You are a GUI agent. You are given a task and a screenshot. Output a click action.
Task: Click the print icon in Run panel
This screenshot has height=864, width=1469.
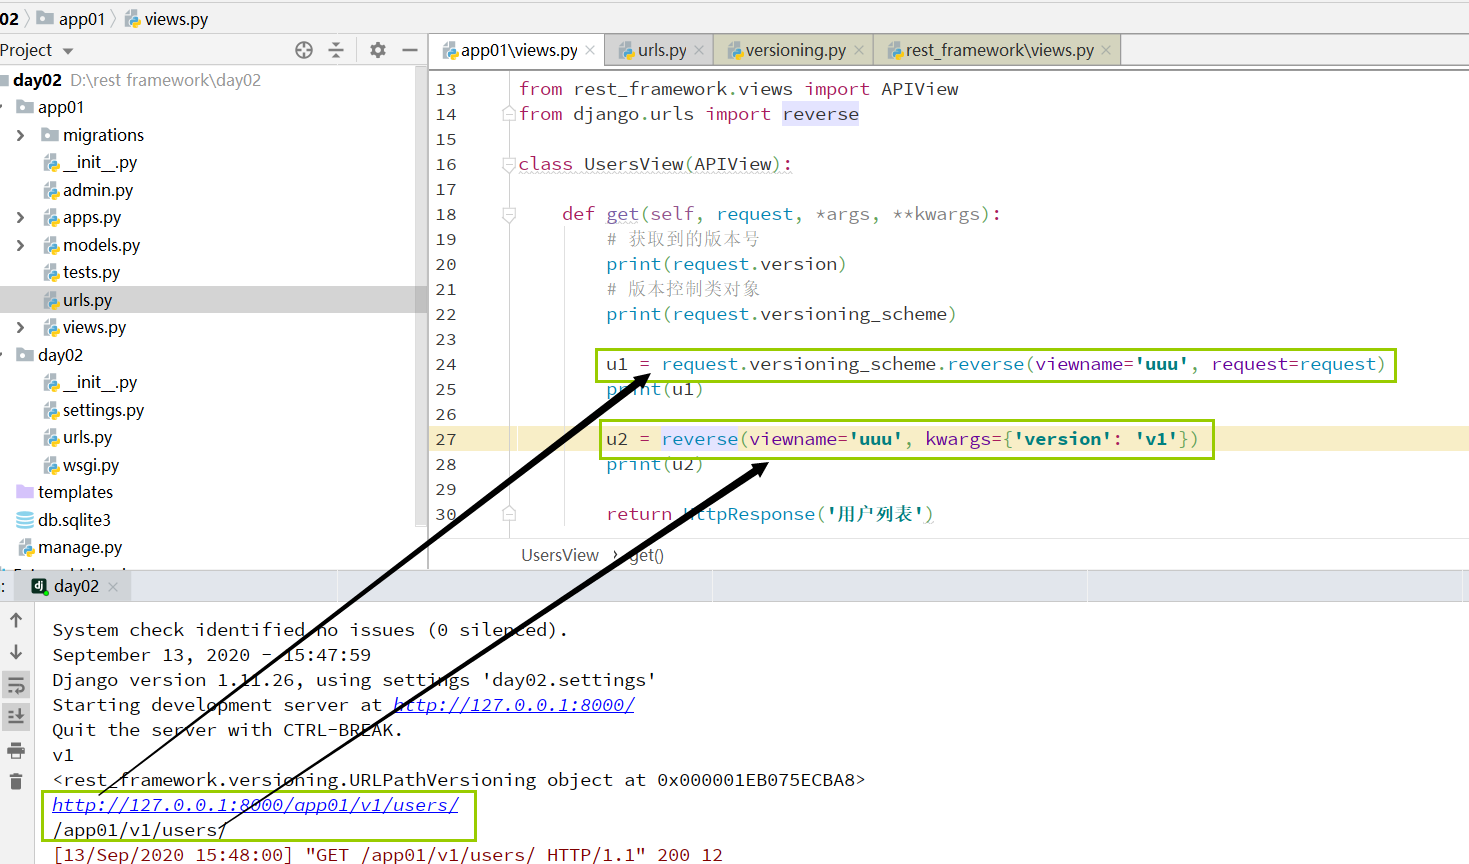[x=16, y=750]
